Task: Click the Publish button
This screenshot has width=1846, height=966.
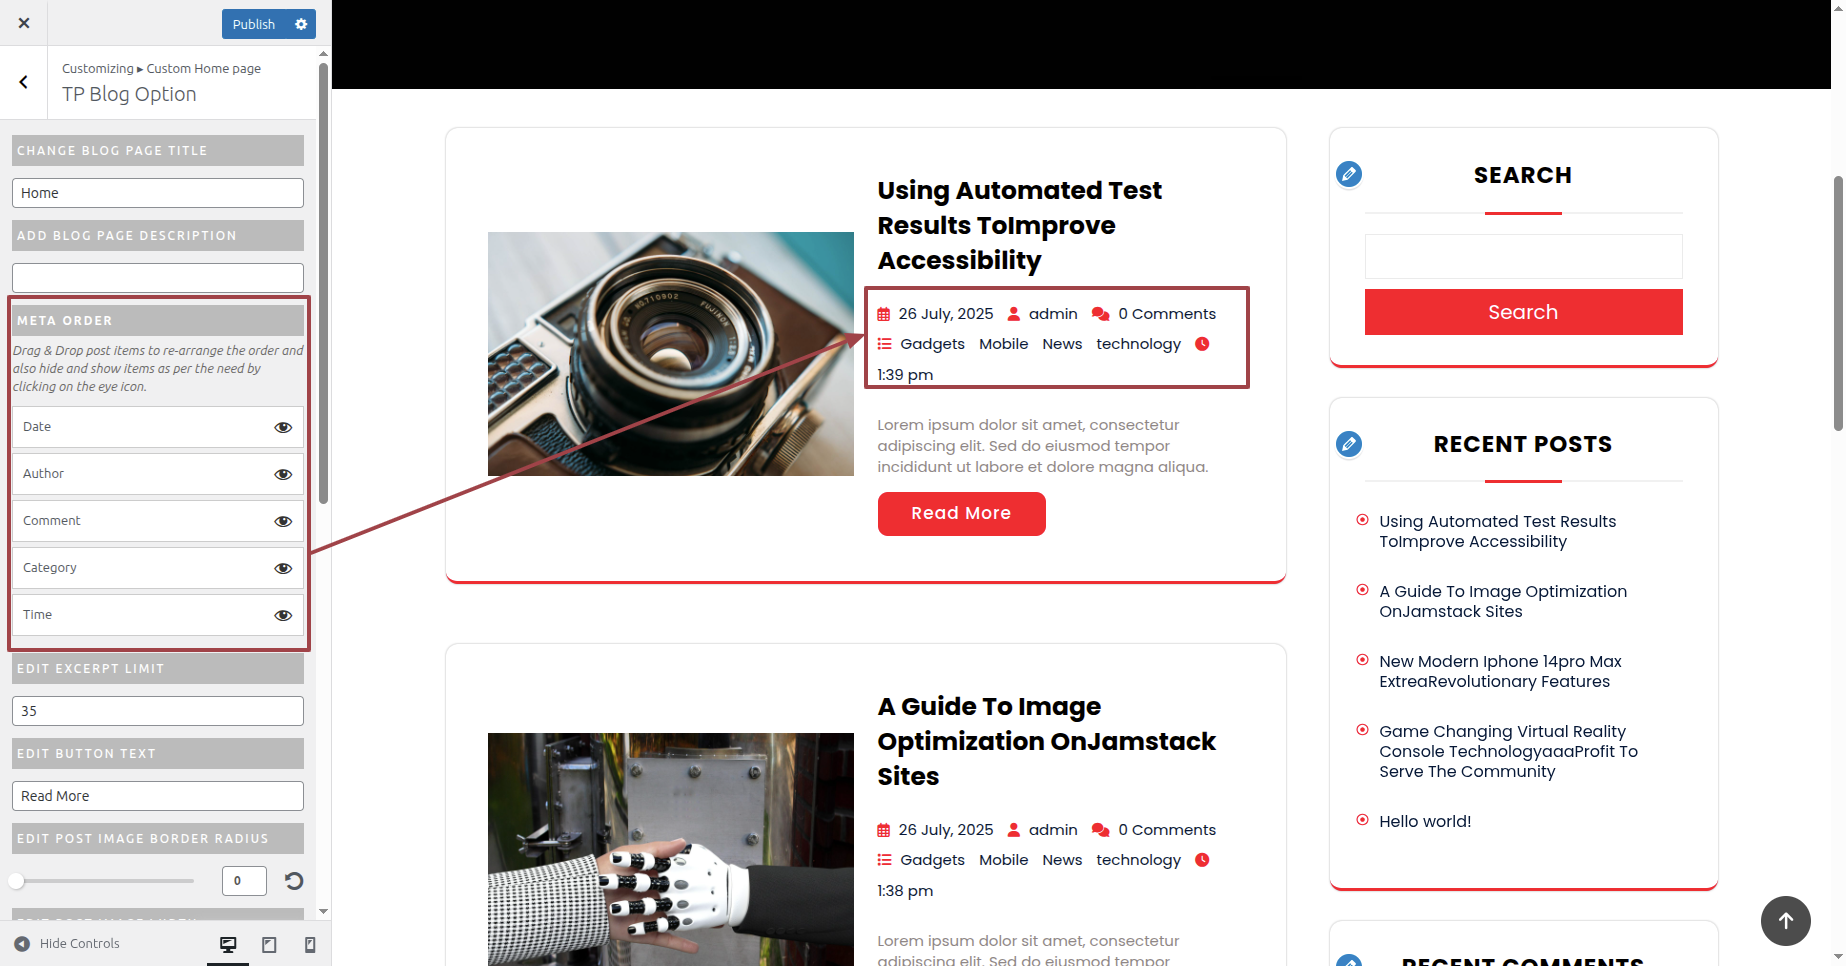Action: [254, 24]
